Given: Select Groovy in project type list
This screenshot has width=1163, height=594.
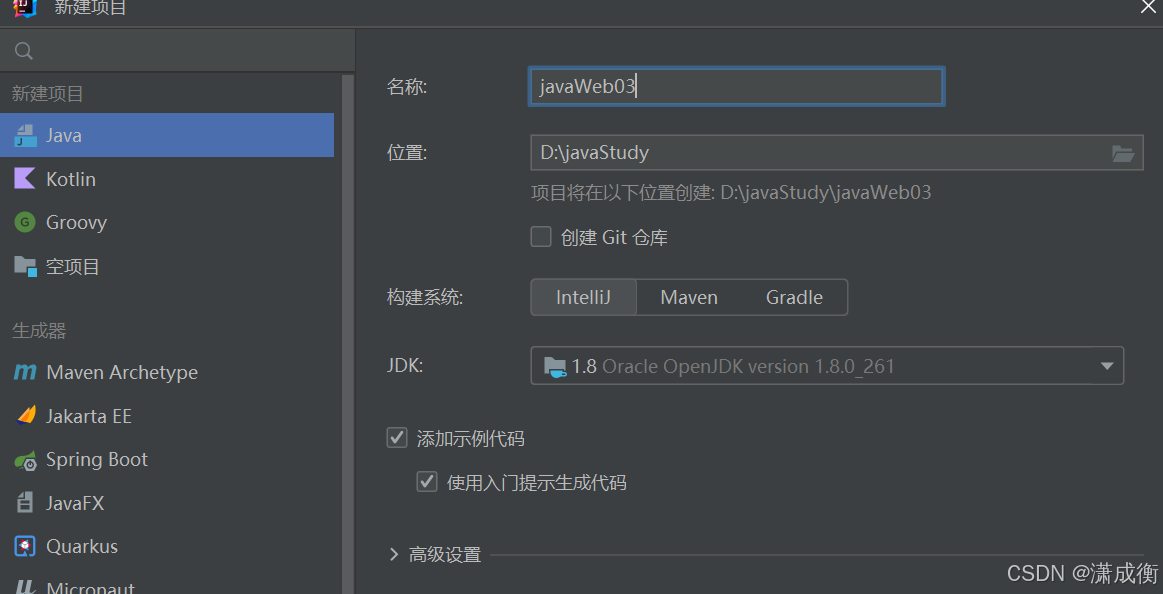Looking at the screenshot, I should (167, 222).
